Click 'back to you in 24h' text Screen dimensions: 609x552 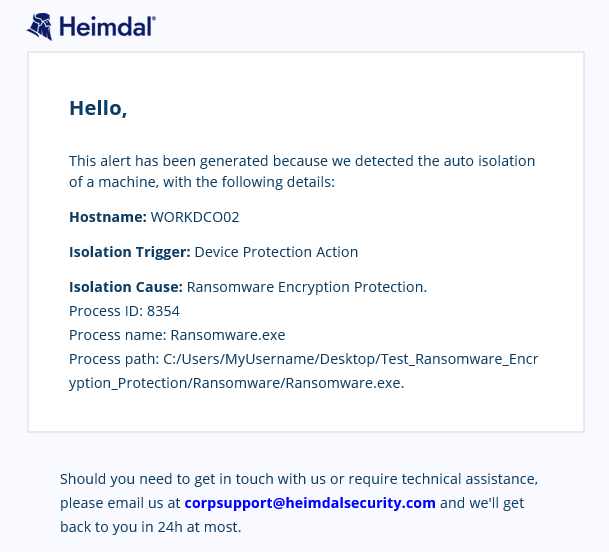(x=151, y=527)
